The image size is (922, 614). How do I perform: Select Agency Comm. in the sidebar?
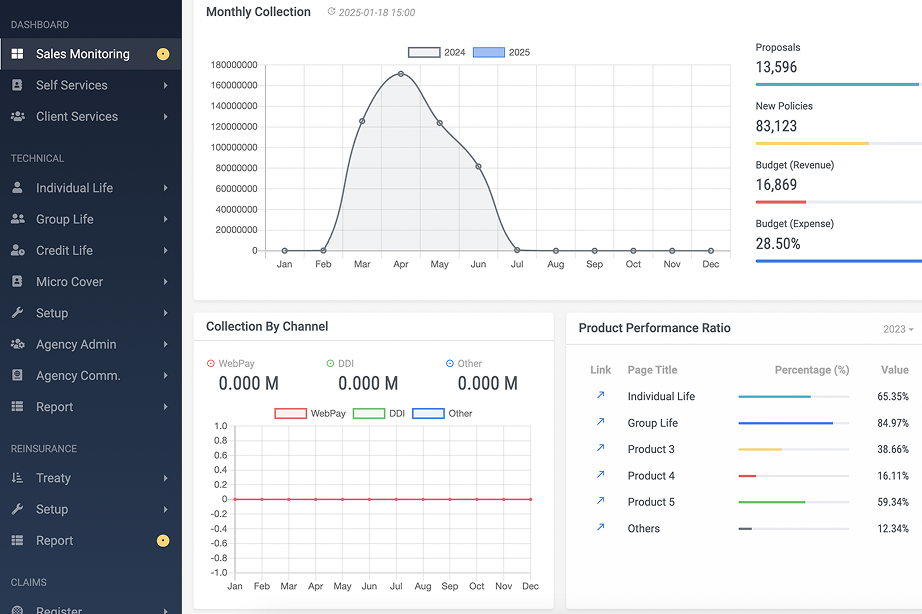78,376
